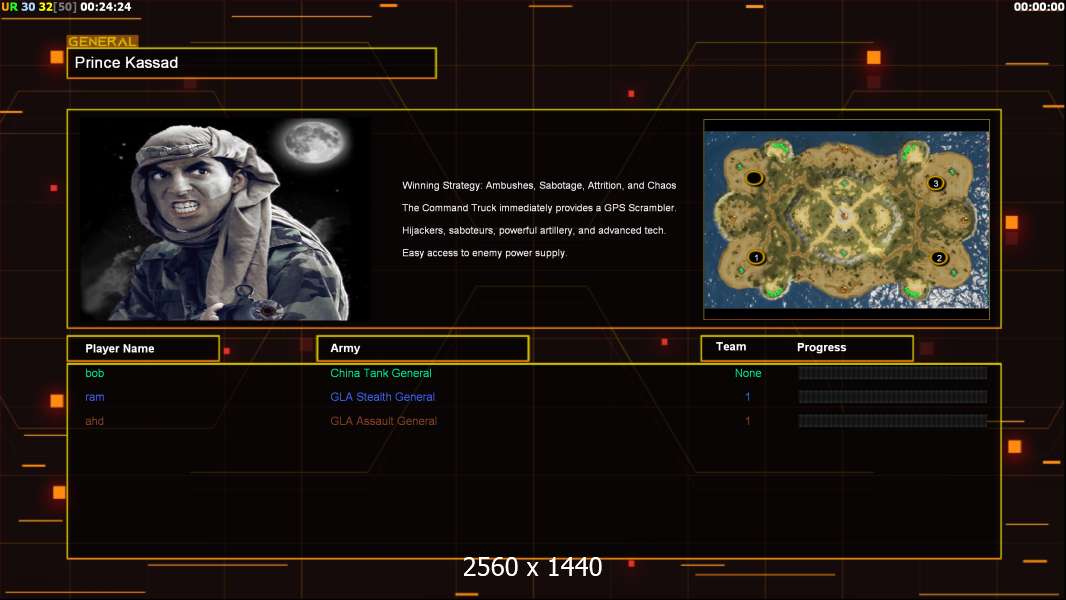This screenshot has width=1066, height=600.
Task: Click the 00:00:00 timer at top right
Action: [1039, 7]
